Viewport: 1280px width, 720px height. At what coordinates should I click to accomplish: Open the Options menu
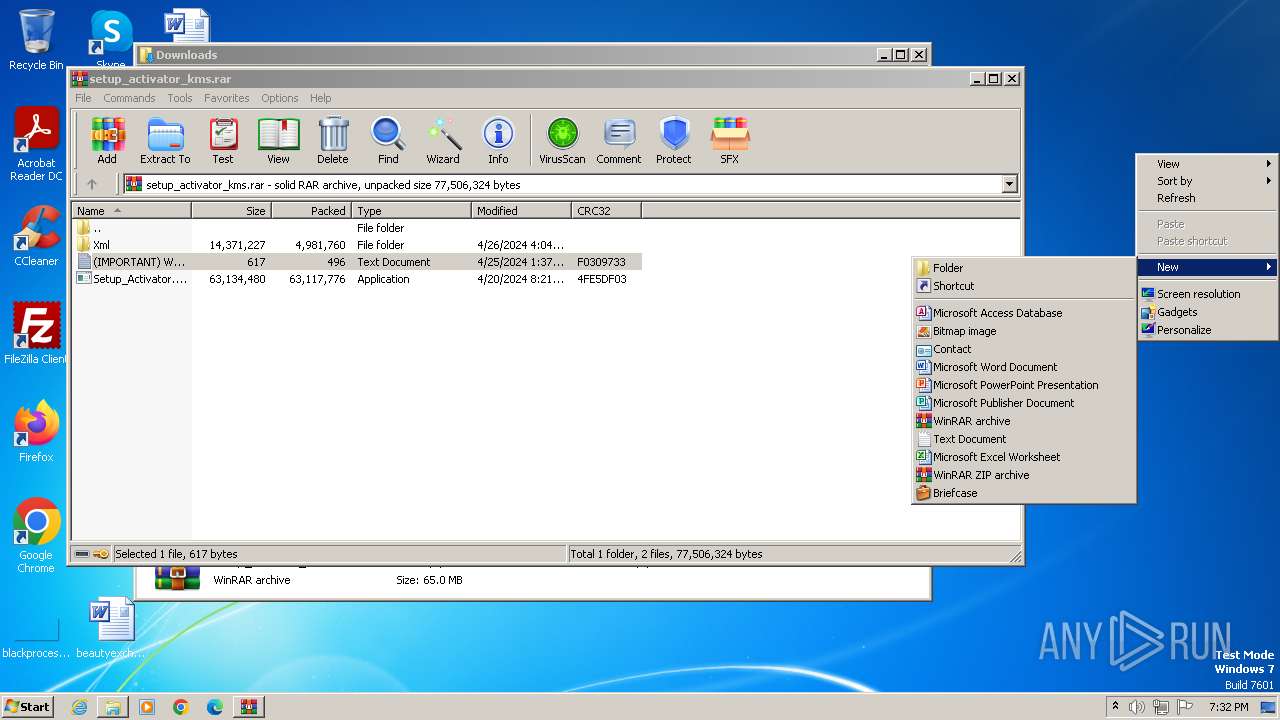[x=280, y=98]
